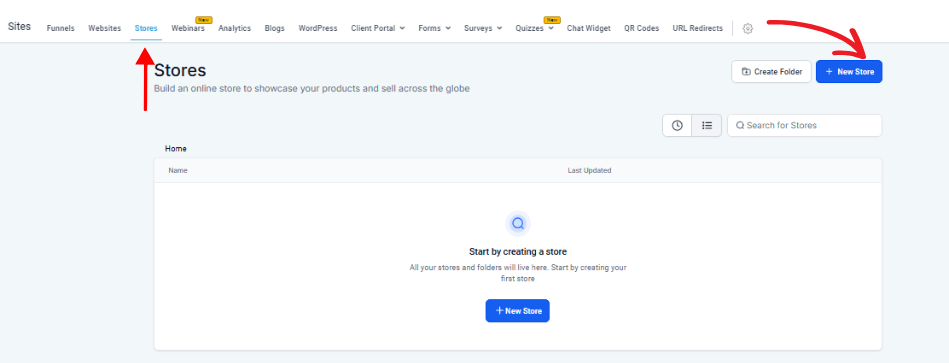The image size is (949, 363).
Task: Switch to list view icon
Action: (706, 125)
